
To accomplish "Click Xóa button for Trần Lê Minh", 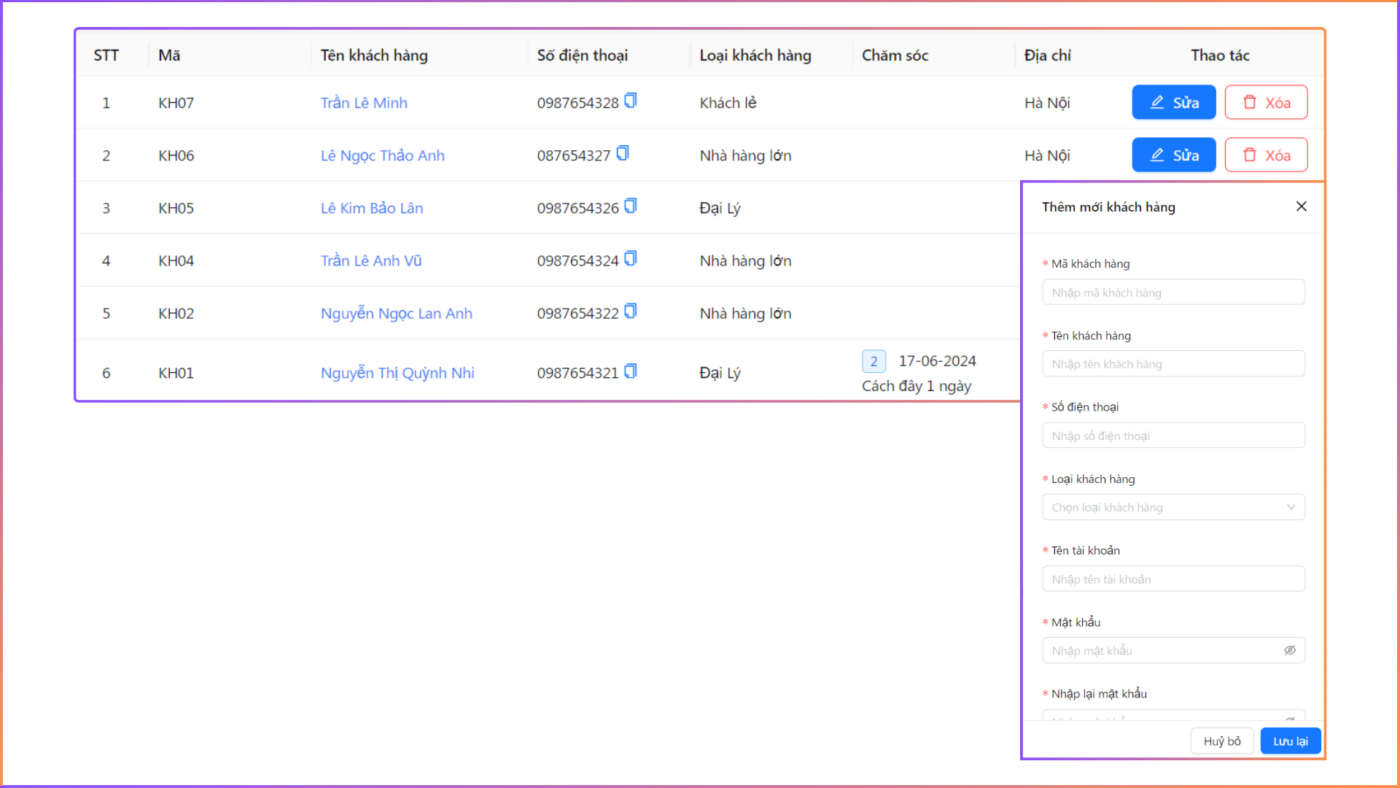I will coord(1266,102).
